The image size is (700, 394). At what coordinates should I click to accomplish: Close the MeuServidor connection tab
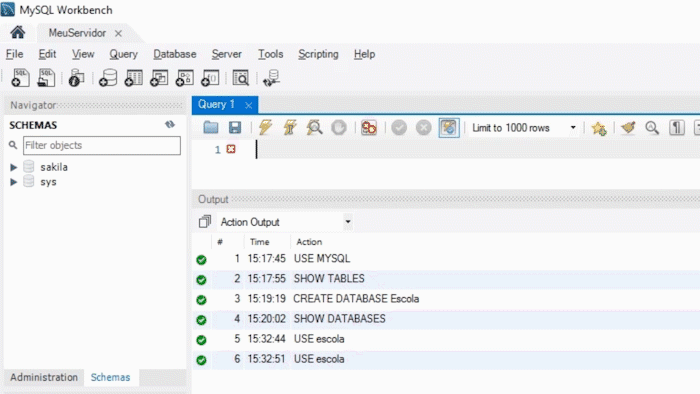tap(118, 33)
